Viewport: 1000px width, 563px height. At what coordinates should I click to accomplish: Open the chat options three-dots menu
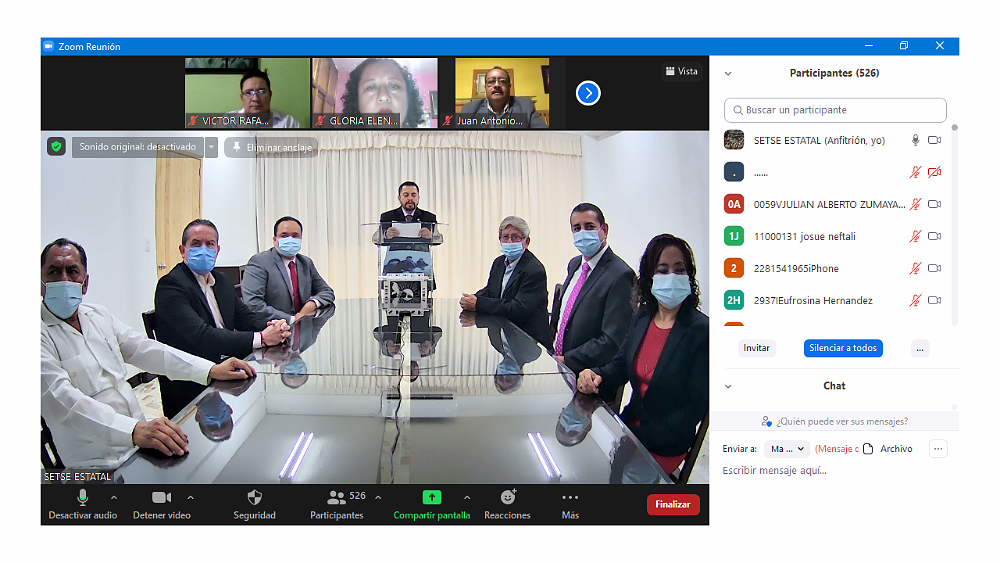coord(938,449)
